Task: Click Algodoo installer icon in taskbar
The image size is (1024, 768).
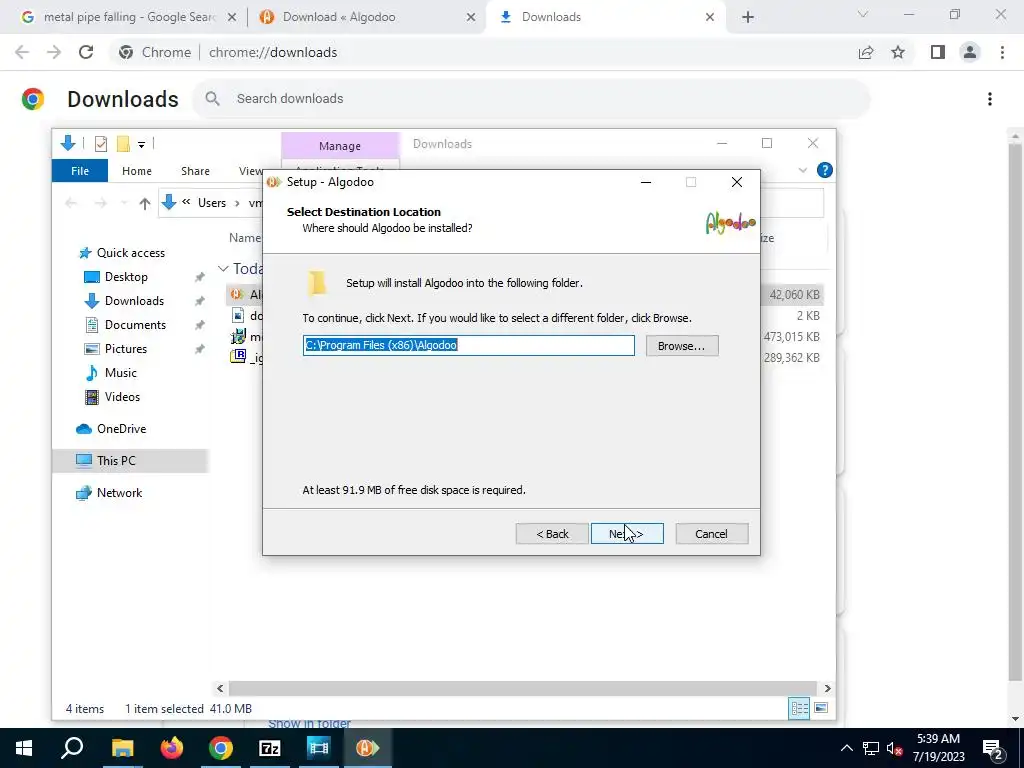Action: point(367,748)
